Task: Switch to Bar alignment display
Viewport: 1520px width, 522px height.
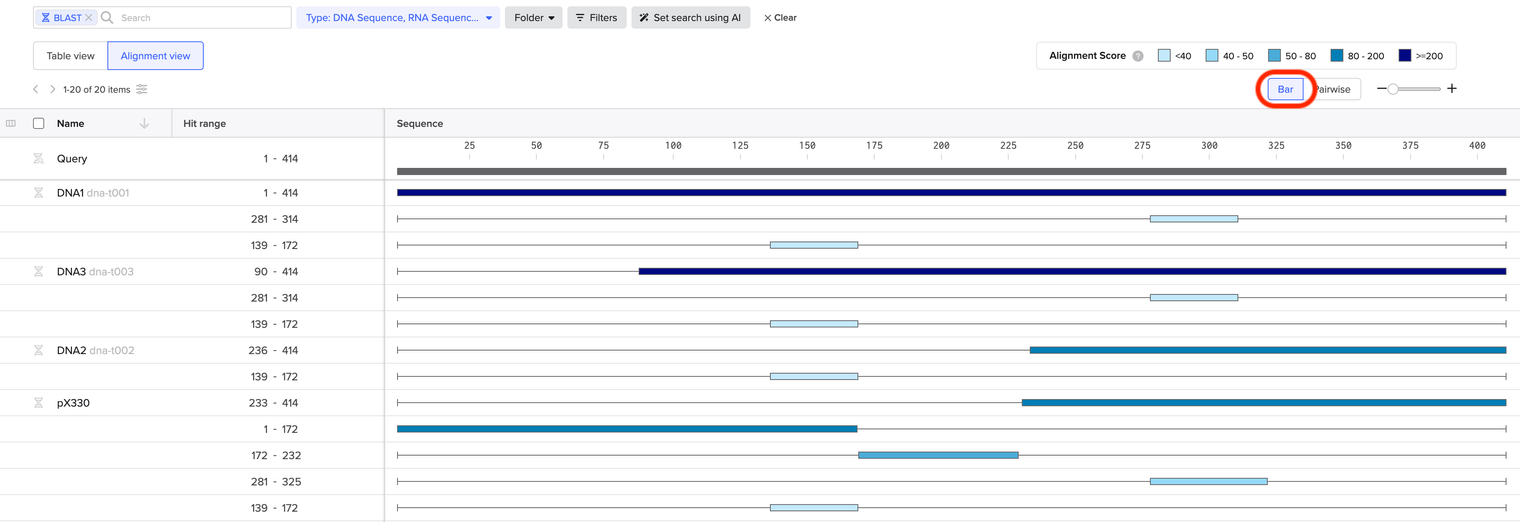Action: 1285,89
